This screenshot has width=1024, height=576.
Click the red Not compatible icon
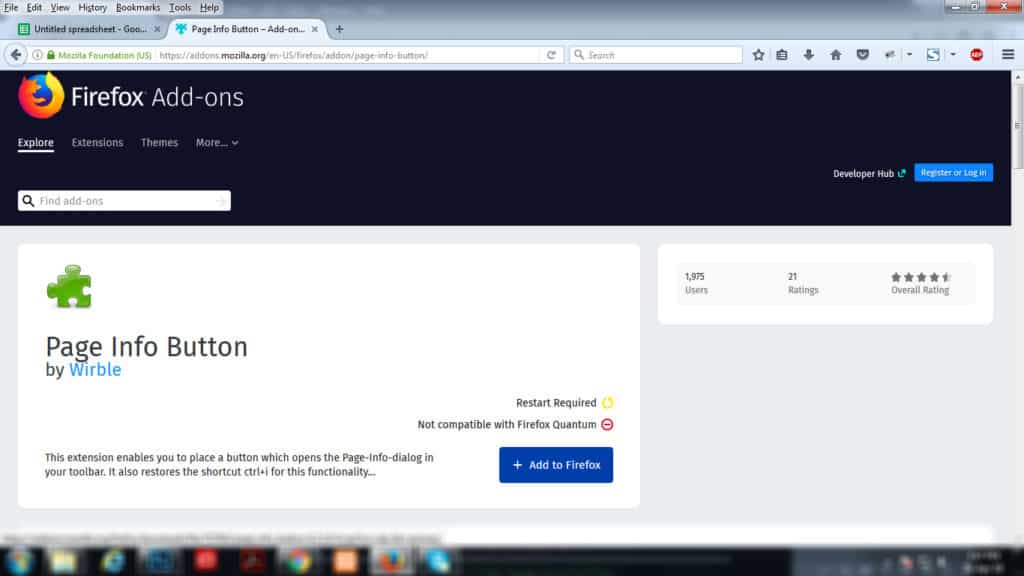(607, 424)
